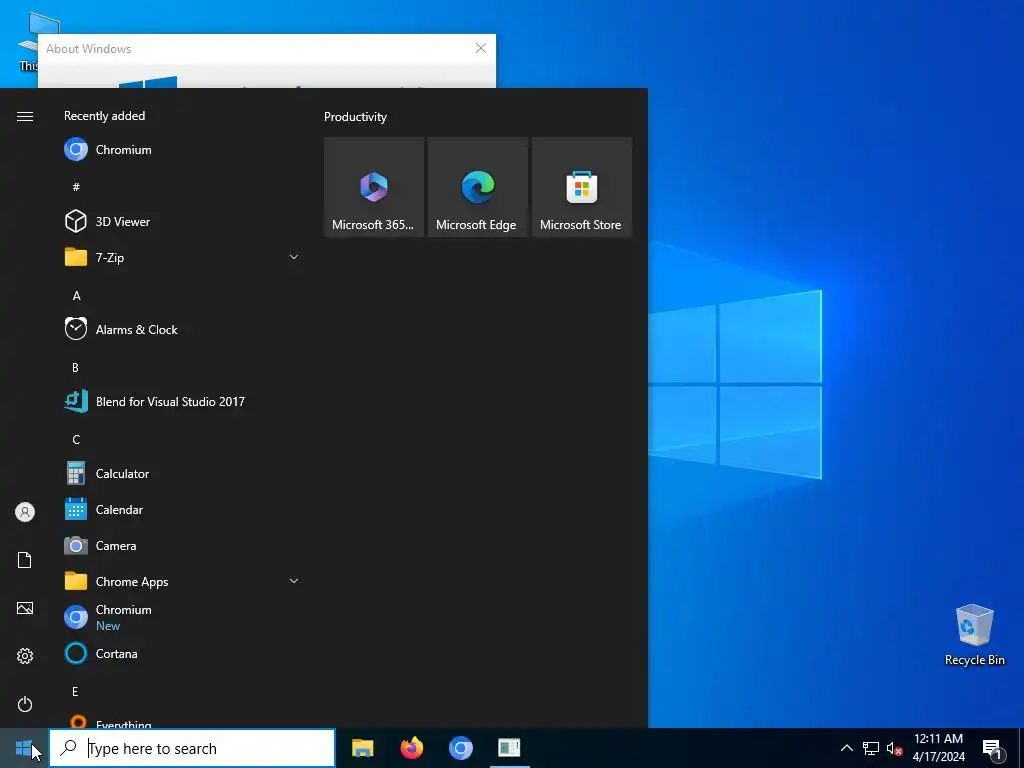Launch Chromium from the taskbar

[460, 748]
